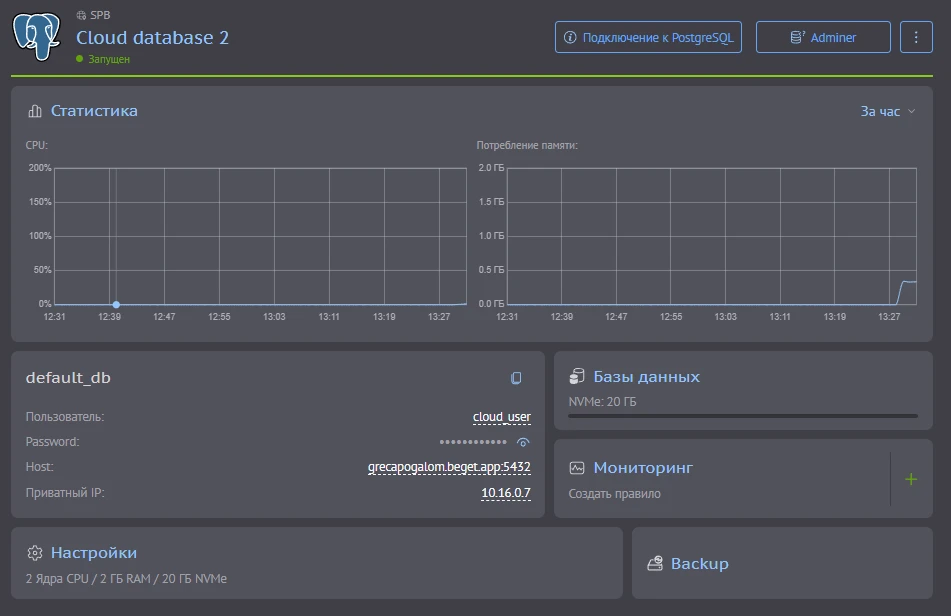Click the Статистика bar chart icon
This screenshot has height=616, width=951.
tap(35, 111)
